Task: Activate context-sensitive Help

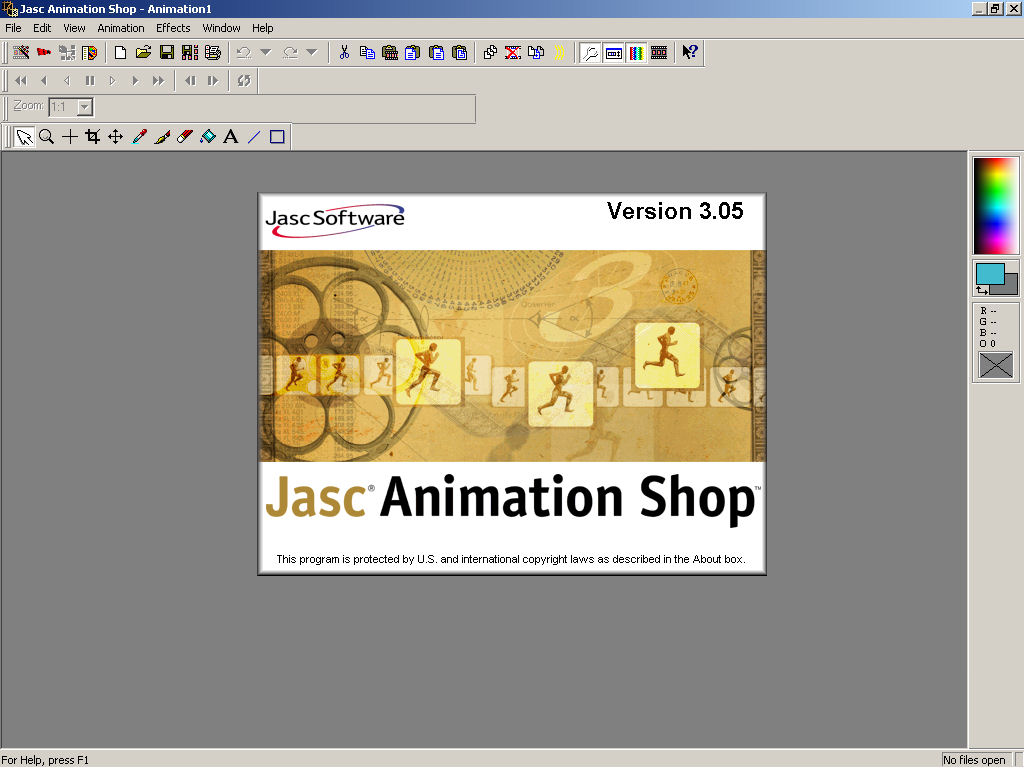Action: pyautogui.click(x=690, y=52)
